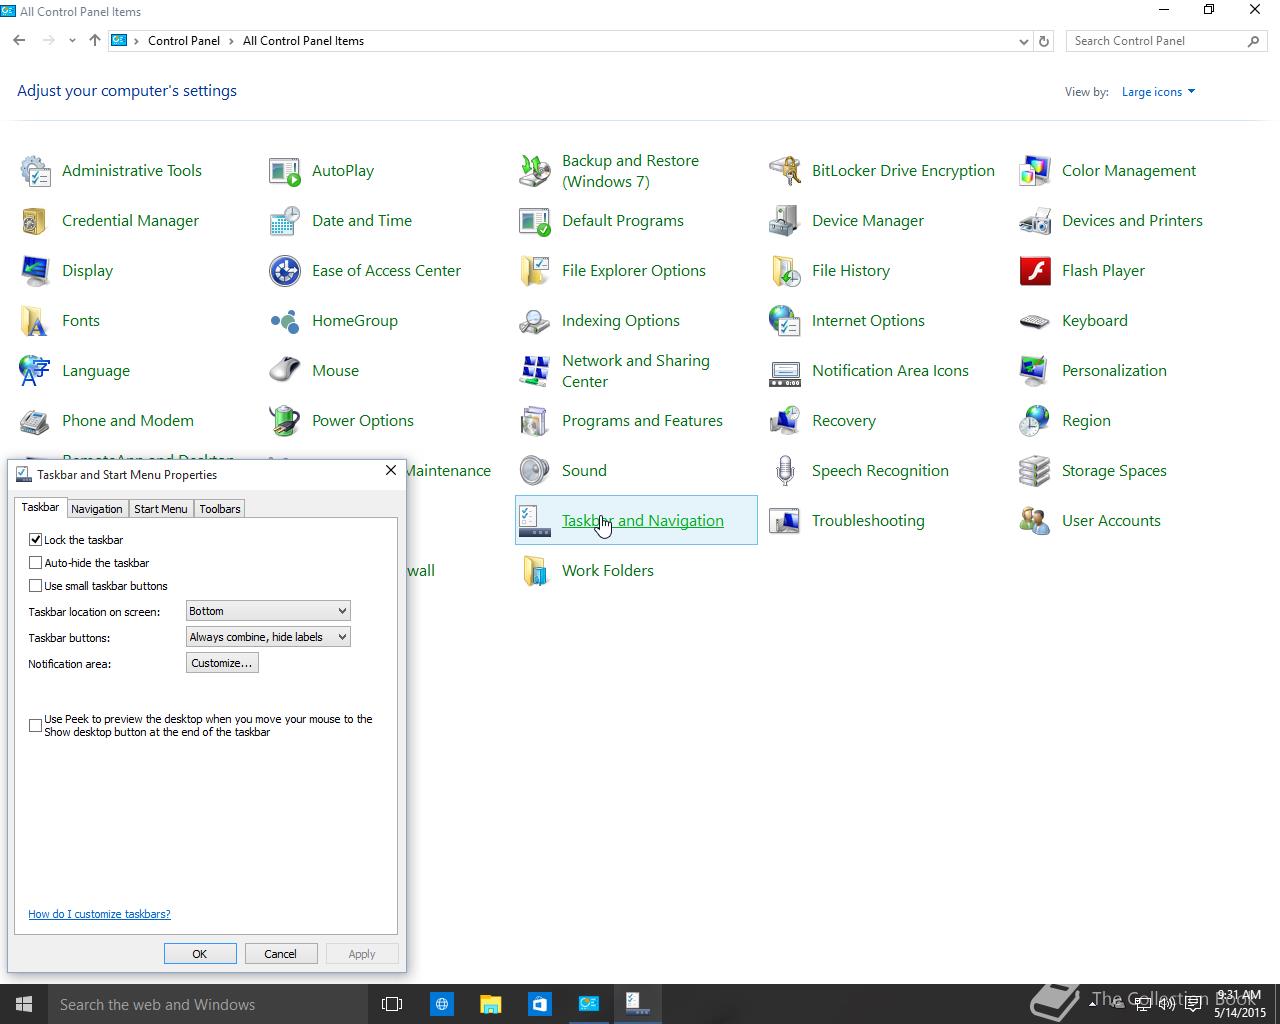1280x1024 pixels.
Task: Open Taskbar location on screen dropdown
Action: pyautogui.click(x=268, y=611)
